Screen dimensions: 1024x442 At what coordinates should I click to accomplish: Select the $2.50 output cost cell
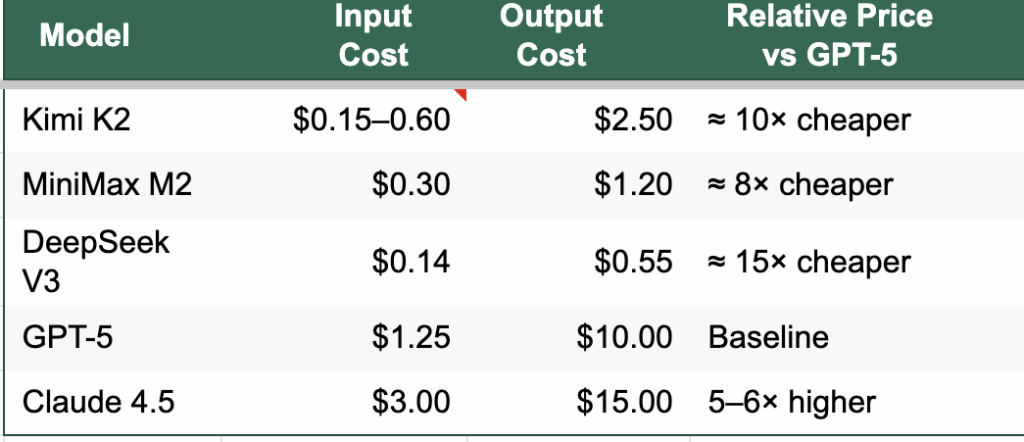pos(633,120)
